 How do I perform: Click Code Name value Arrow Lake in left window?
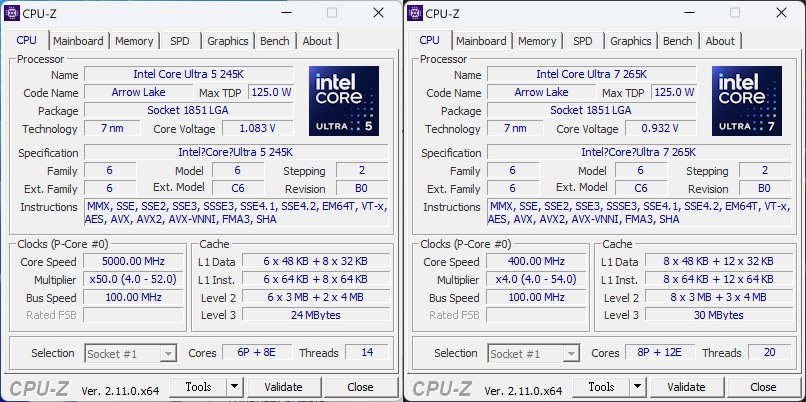pyautogui.click(x=139, y=93)
